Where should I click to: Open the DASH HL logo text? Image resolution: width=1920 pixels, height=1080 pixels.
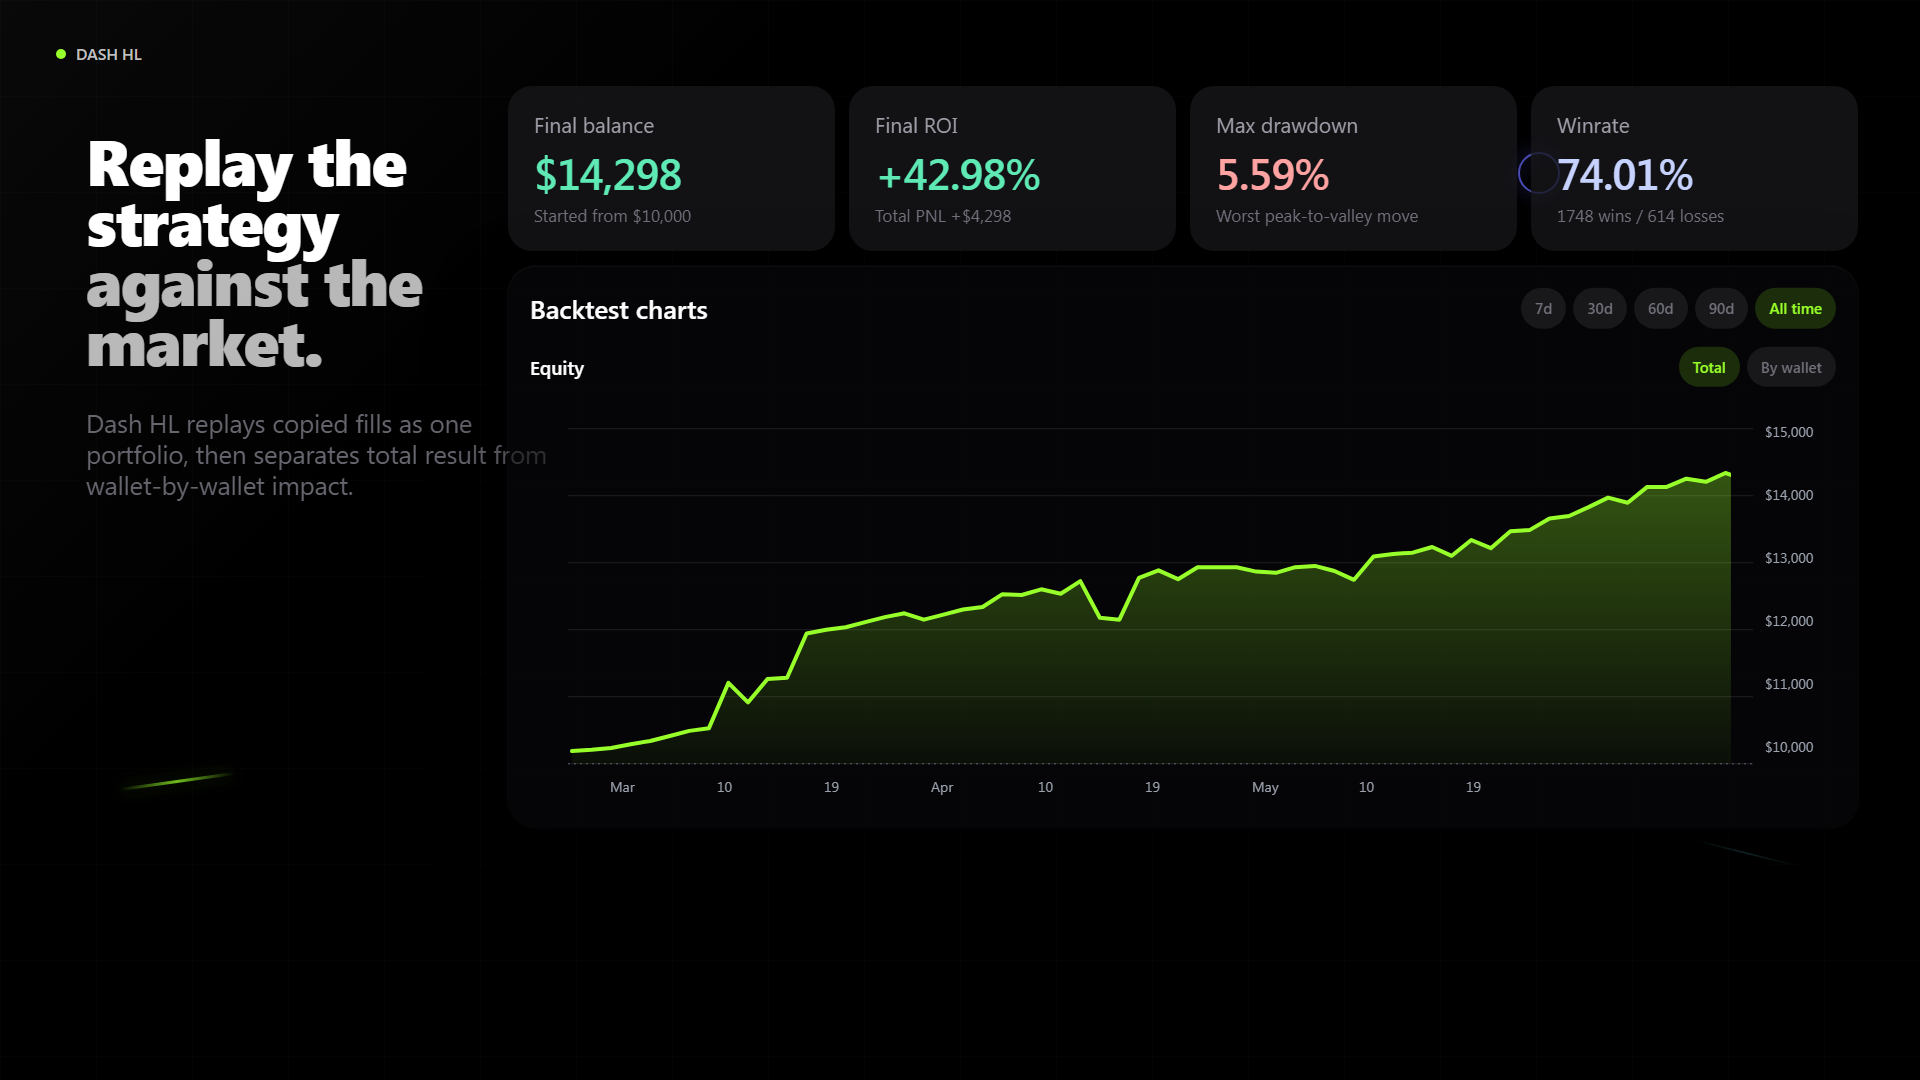[109, 54]
